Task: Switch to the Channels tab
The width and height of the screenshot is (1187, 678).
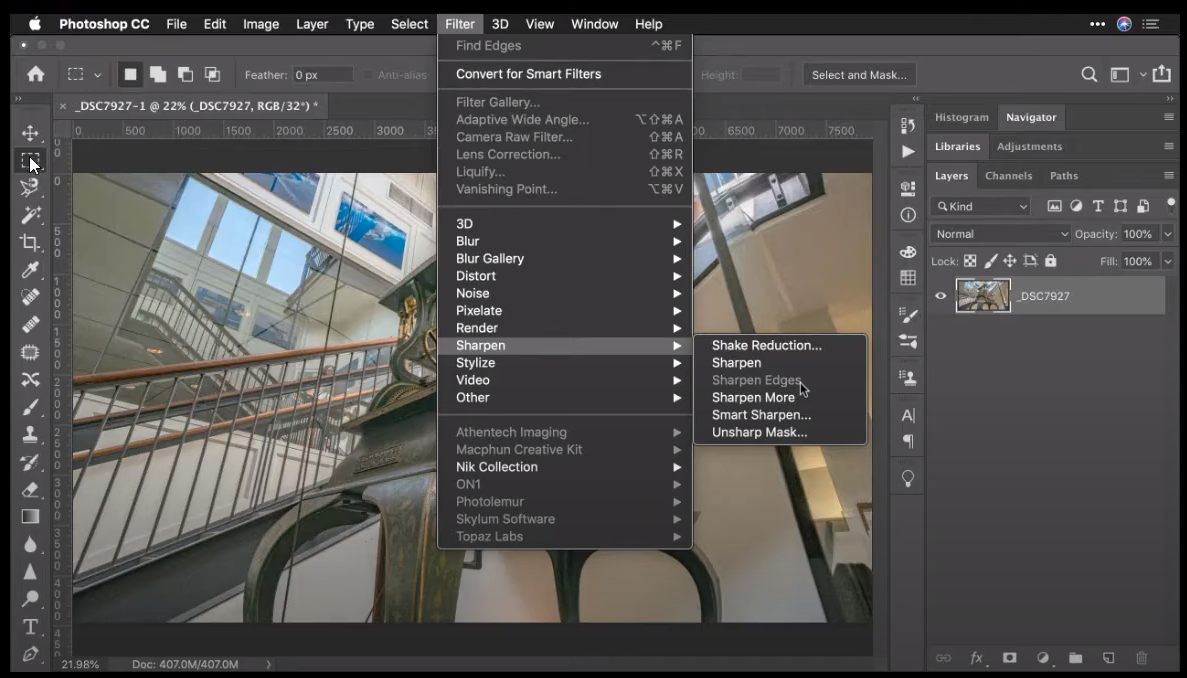Action: 1008,175
